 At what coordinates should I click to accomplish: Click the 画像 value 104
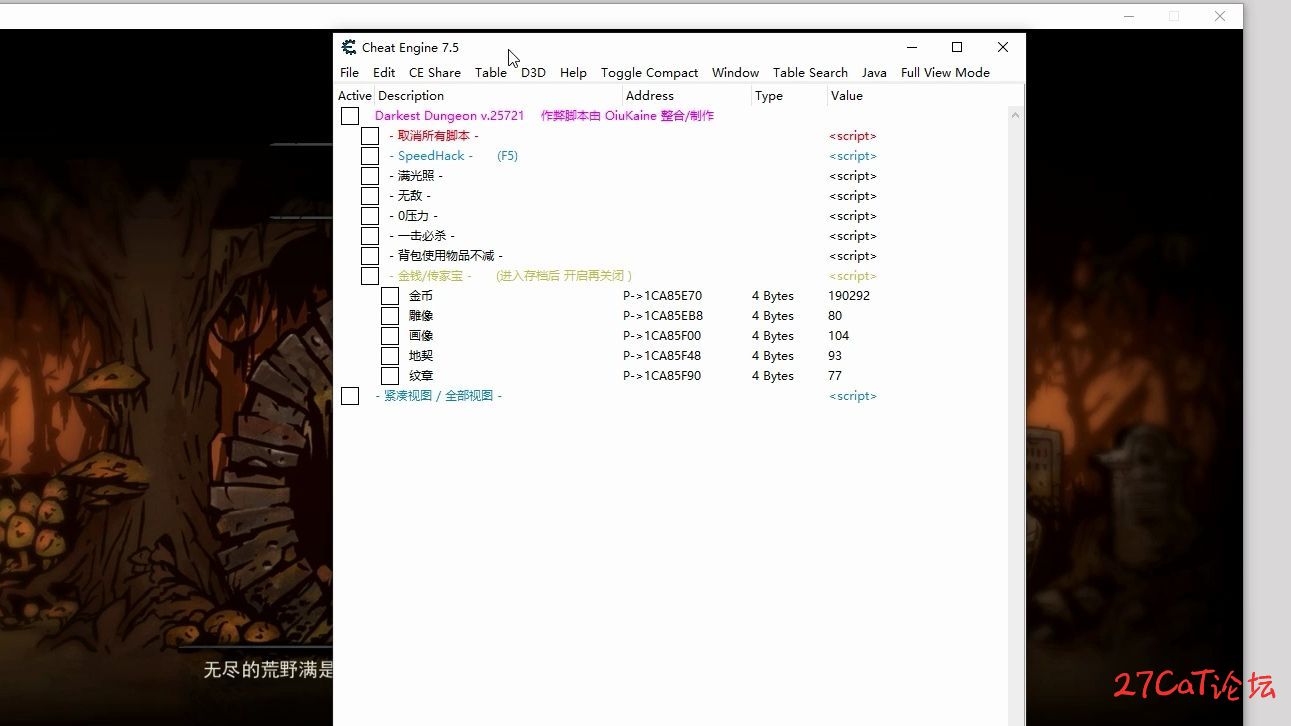[x=838, y=336]
